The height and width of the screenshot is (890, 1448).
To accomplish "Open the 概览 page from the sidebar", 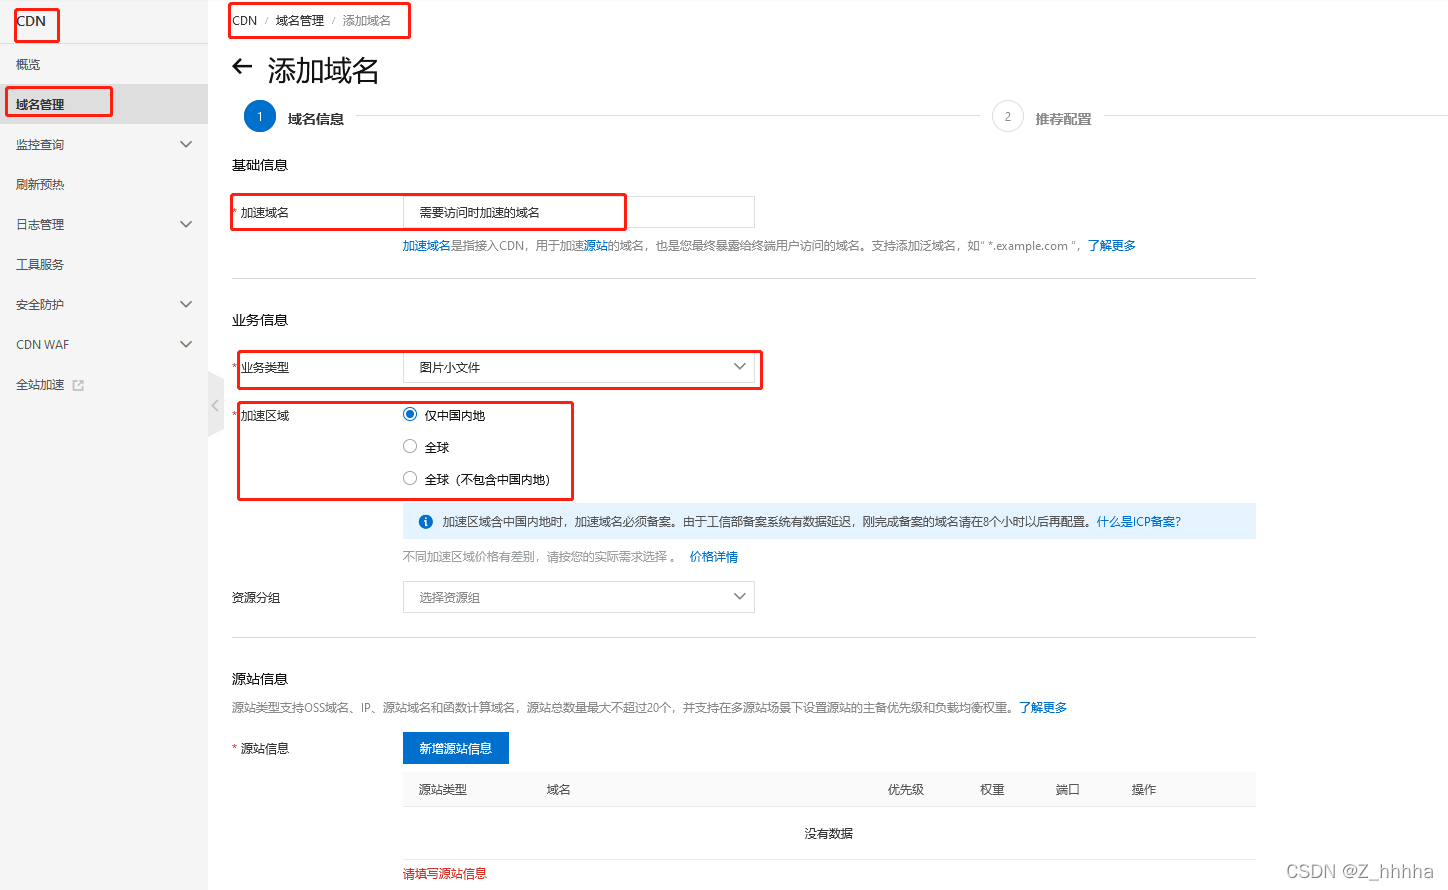I will pos(28,63).
